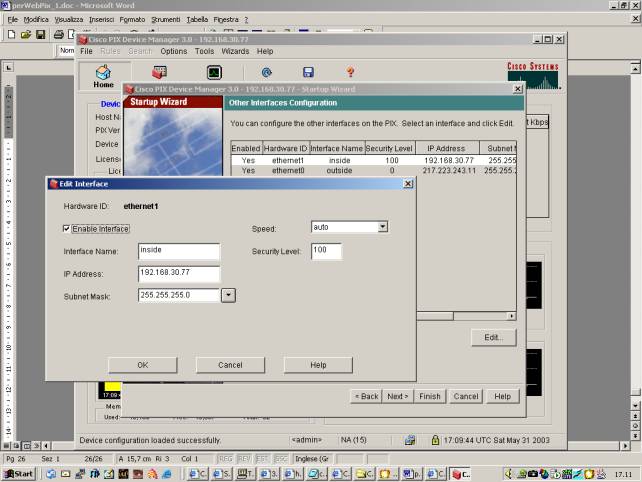Open the Help menu in PIX Device Manager
This screenshot has height=482, width=642.
[x=265, y=51]
